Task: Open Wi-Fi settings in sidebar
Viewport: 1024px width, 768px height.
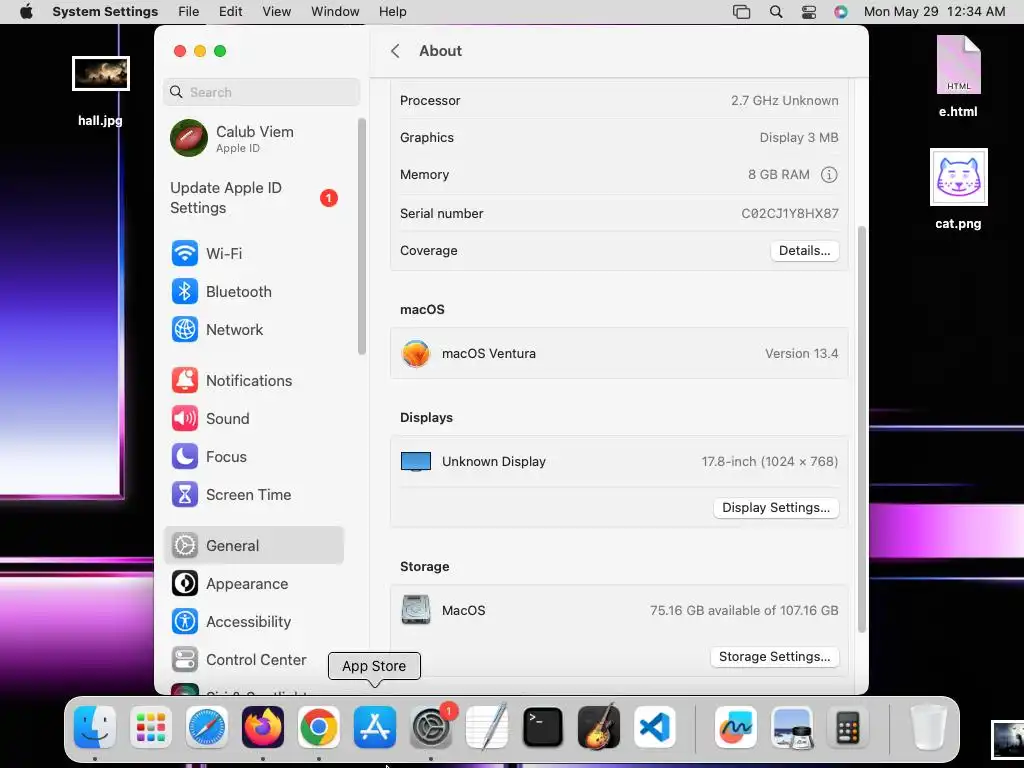Action: click(253, 253)
